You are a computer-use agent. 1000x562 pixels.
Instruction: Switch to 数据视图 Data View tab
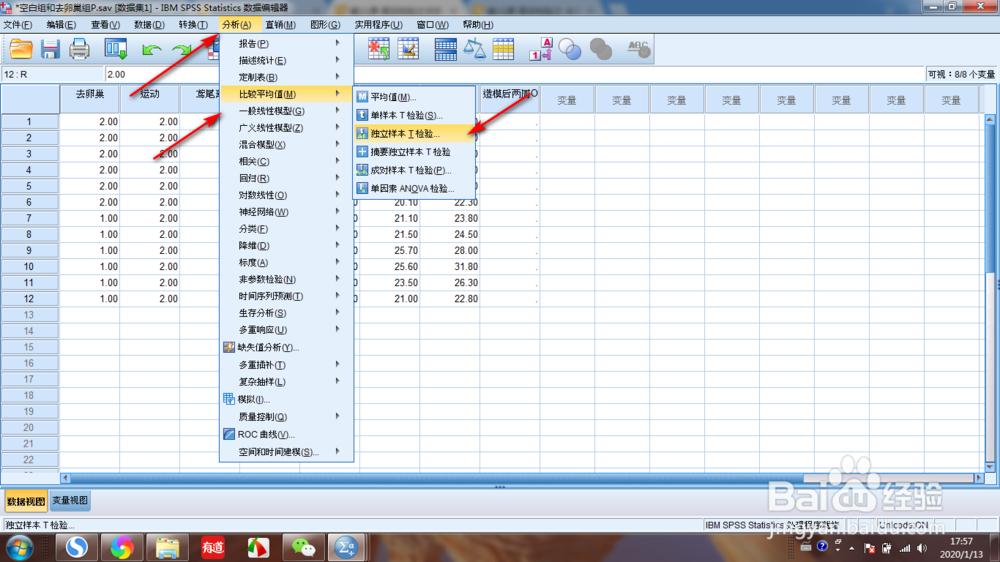(x=26, y=501)
